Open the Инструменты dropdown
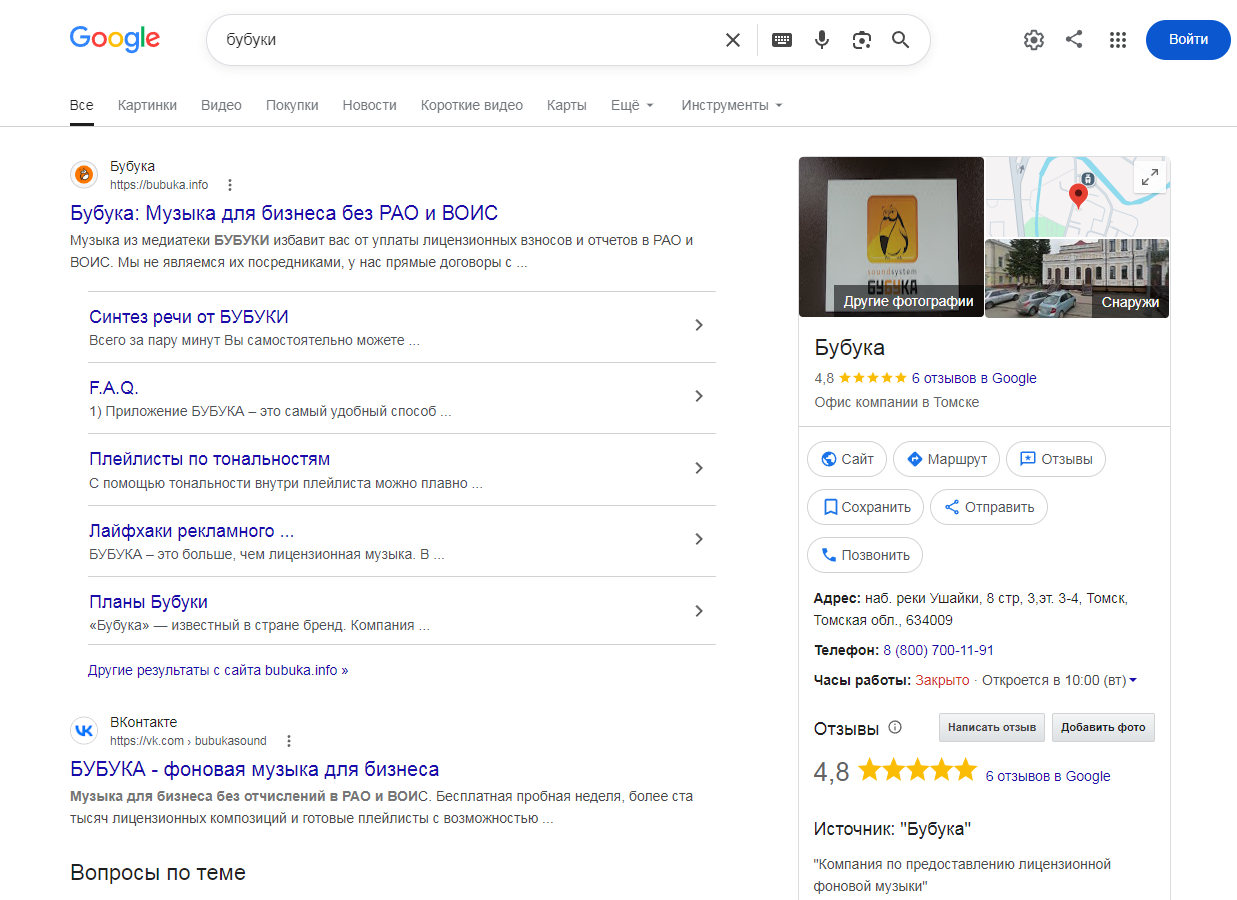 [732, 105]
